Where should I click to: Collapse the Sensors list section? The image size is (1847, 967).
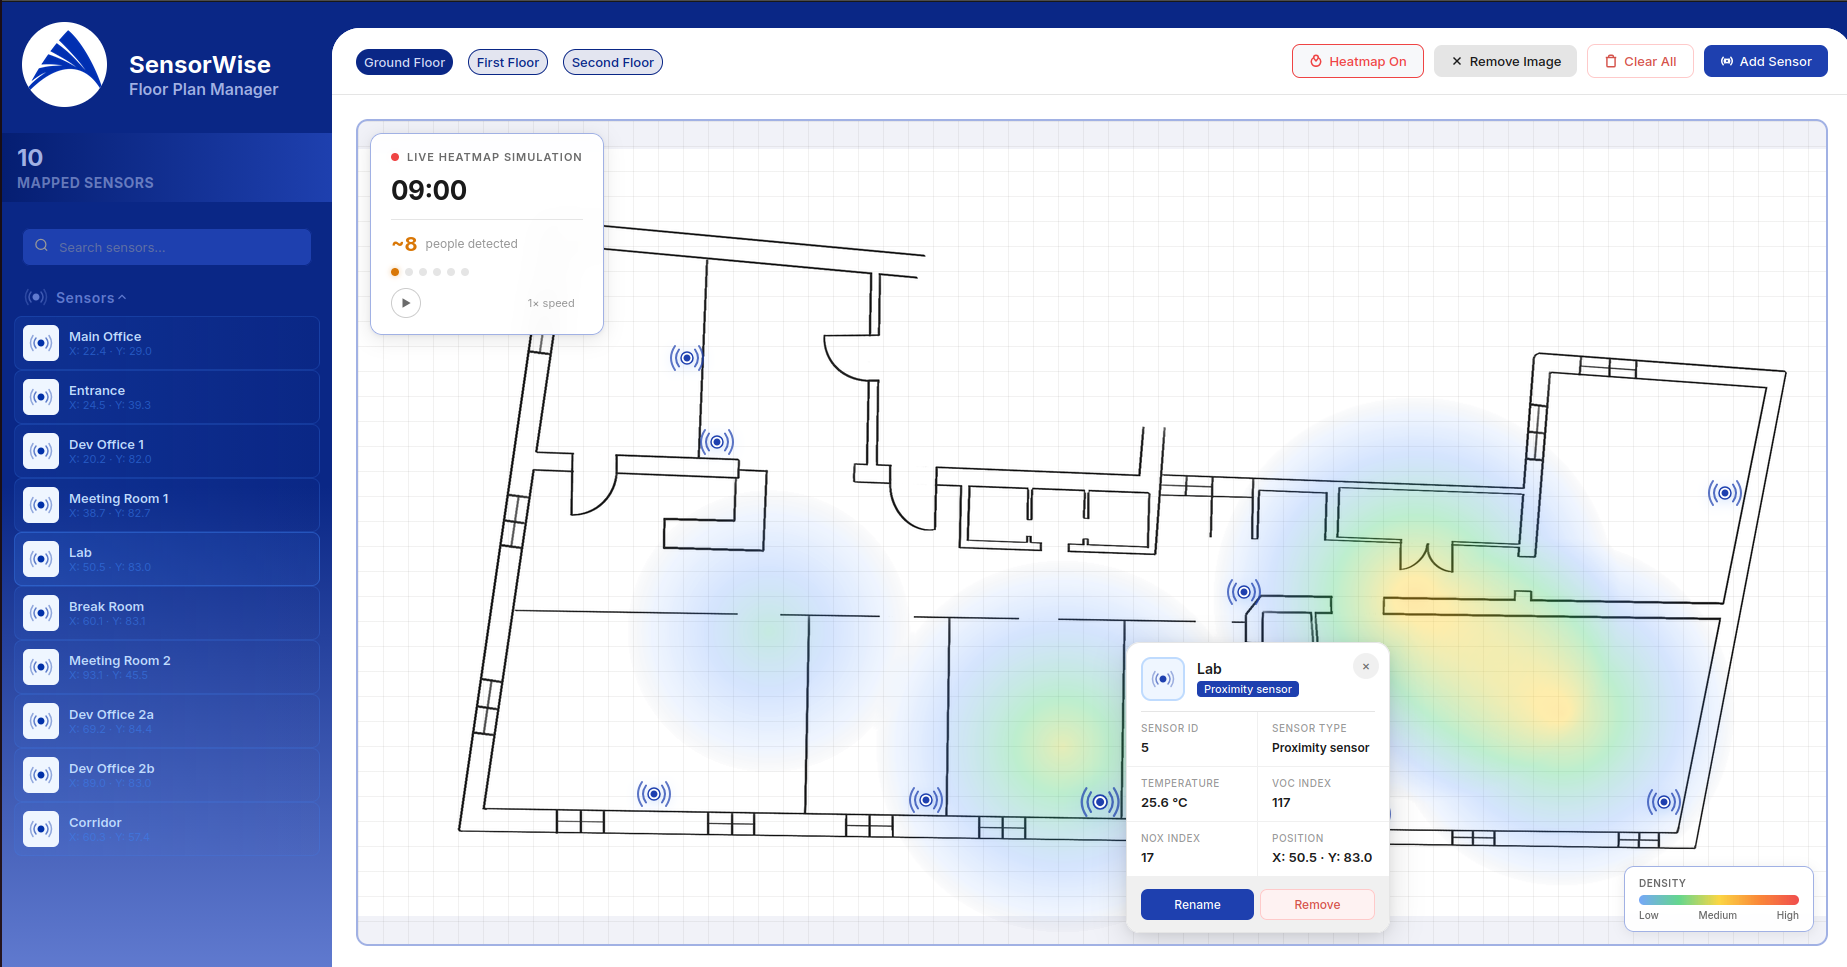(76, 298)
